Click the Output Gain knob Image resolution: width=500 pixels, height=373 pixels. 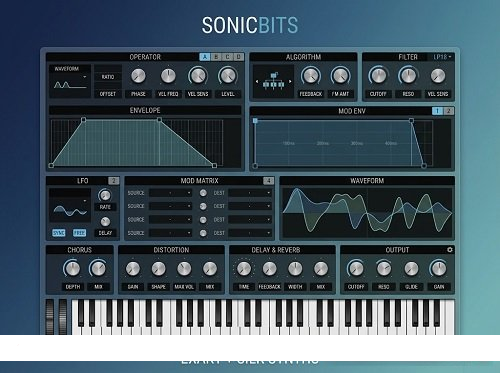(x=439, y=269)
